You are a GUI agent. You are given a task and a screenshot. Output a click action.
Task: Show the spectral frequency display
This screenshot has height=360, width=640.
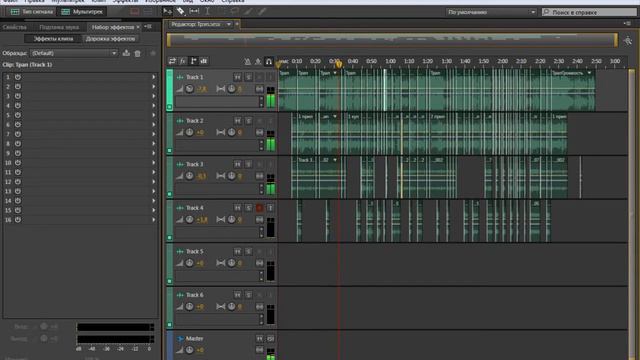click(135, 11)
